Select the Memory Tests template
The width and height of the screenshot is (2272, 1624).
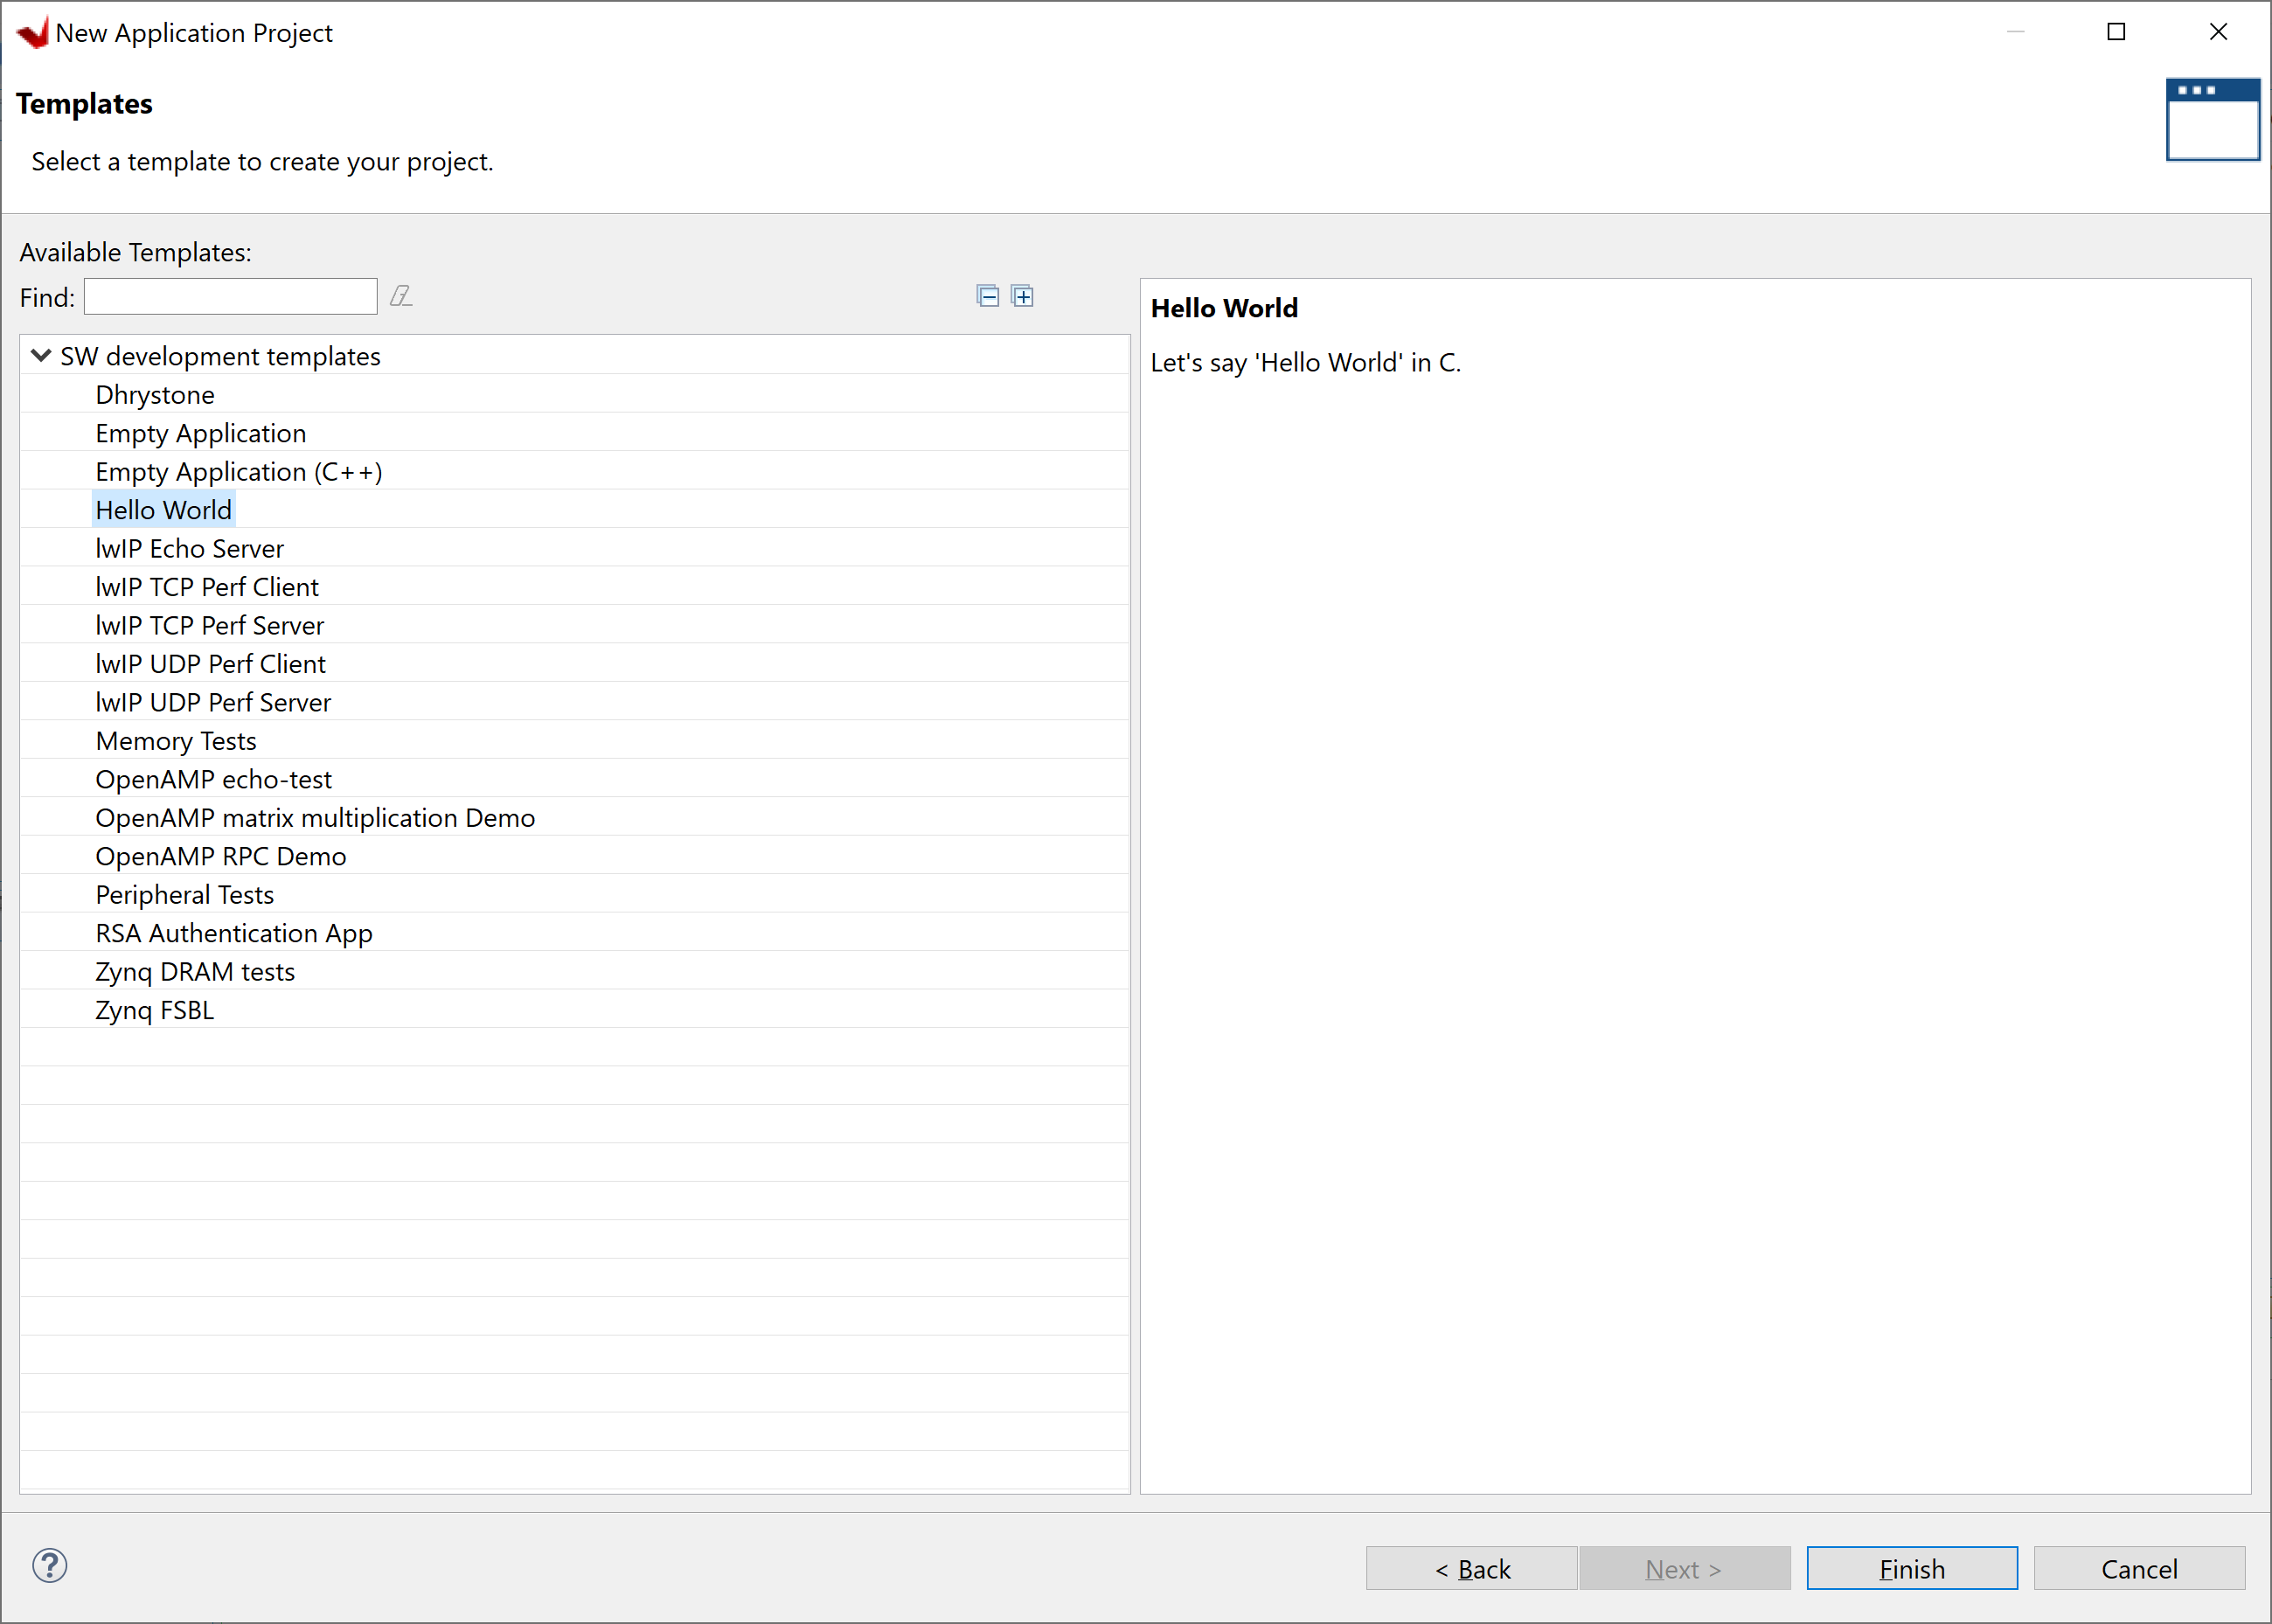click(176, 740)
